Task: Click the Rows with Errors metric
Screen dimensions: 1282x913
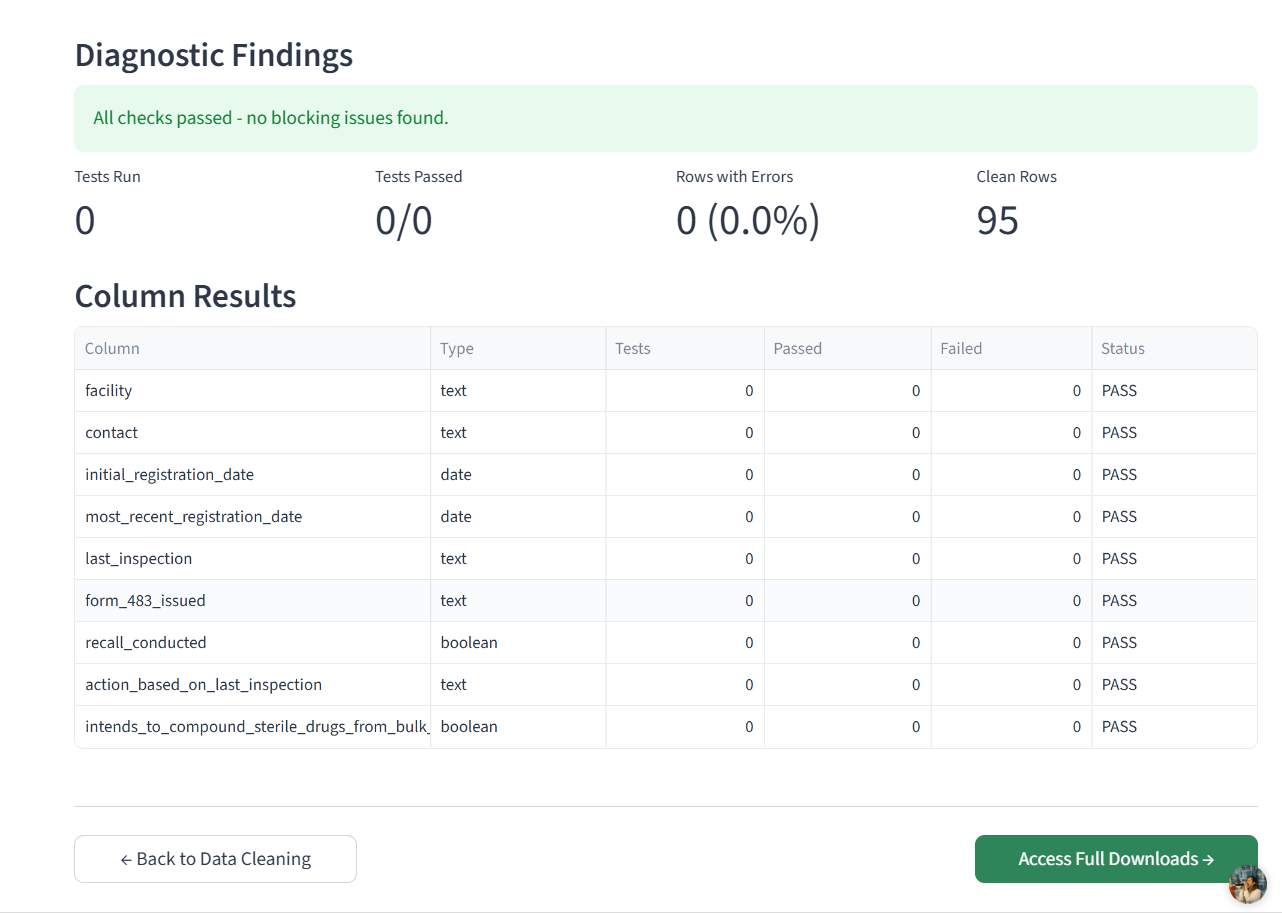Action: 748,221
